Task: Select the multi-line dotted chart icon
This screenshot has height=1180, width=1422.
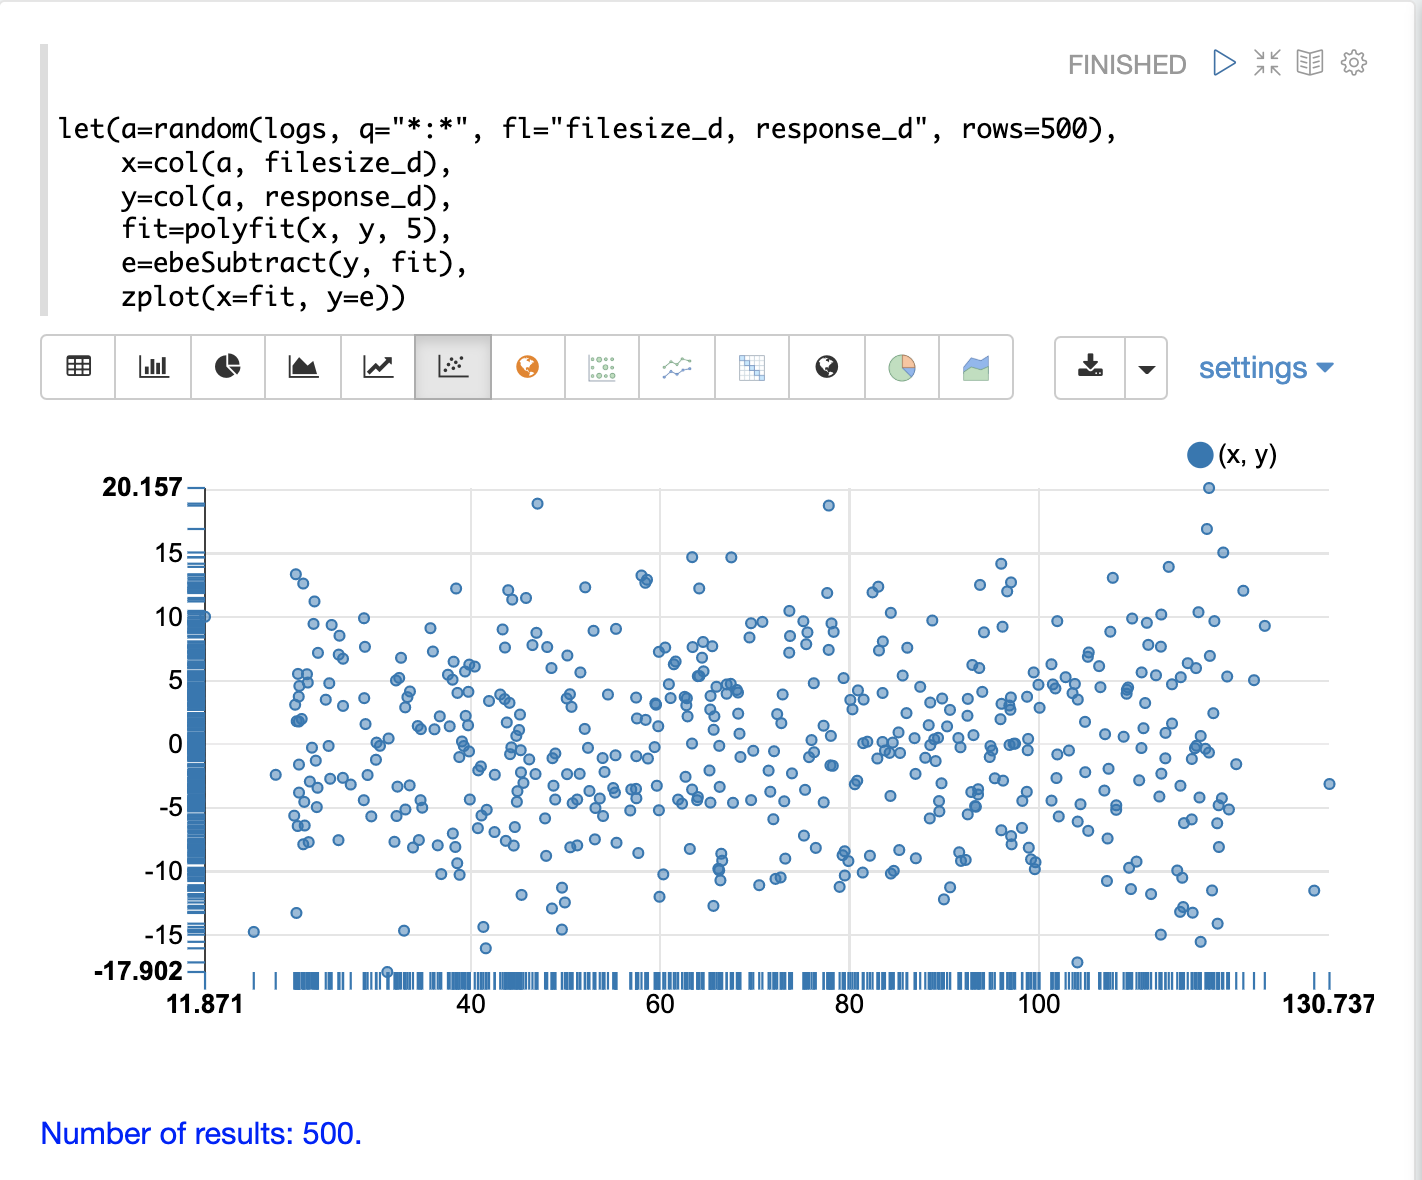Action: [x=677, y=367]
